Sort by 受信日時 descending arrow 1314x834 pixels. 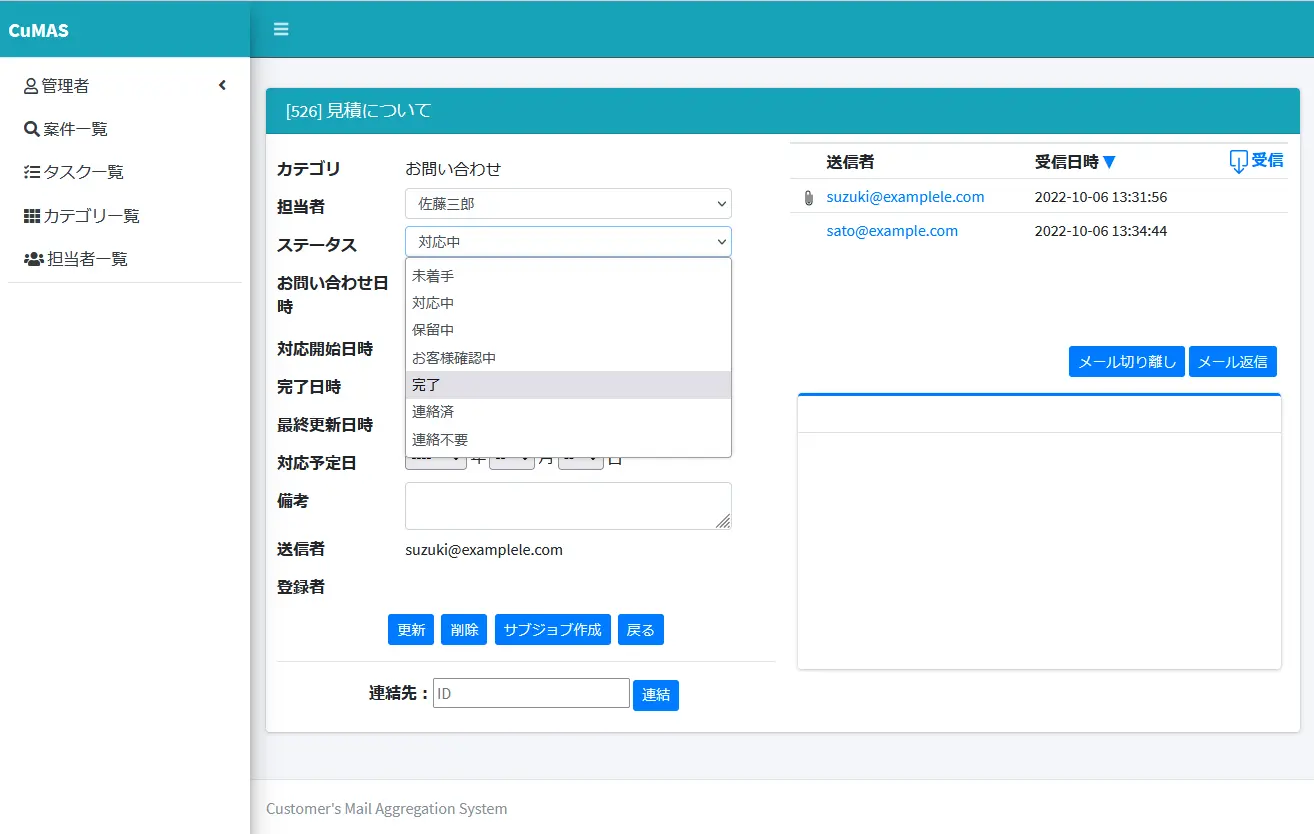pyautogui.click(x=1109, y=162)
